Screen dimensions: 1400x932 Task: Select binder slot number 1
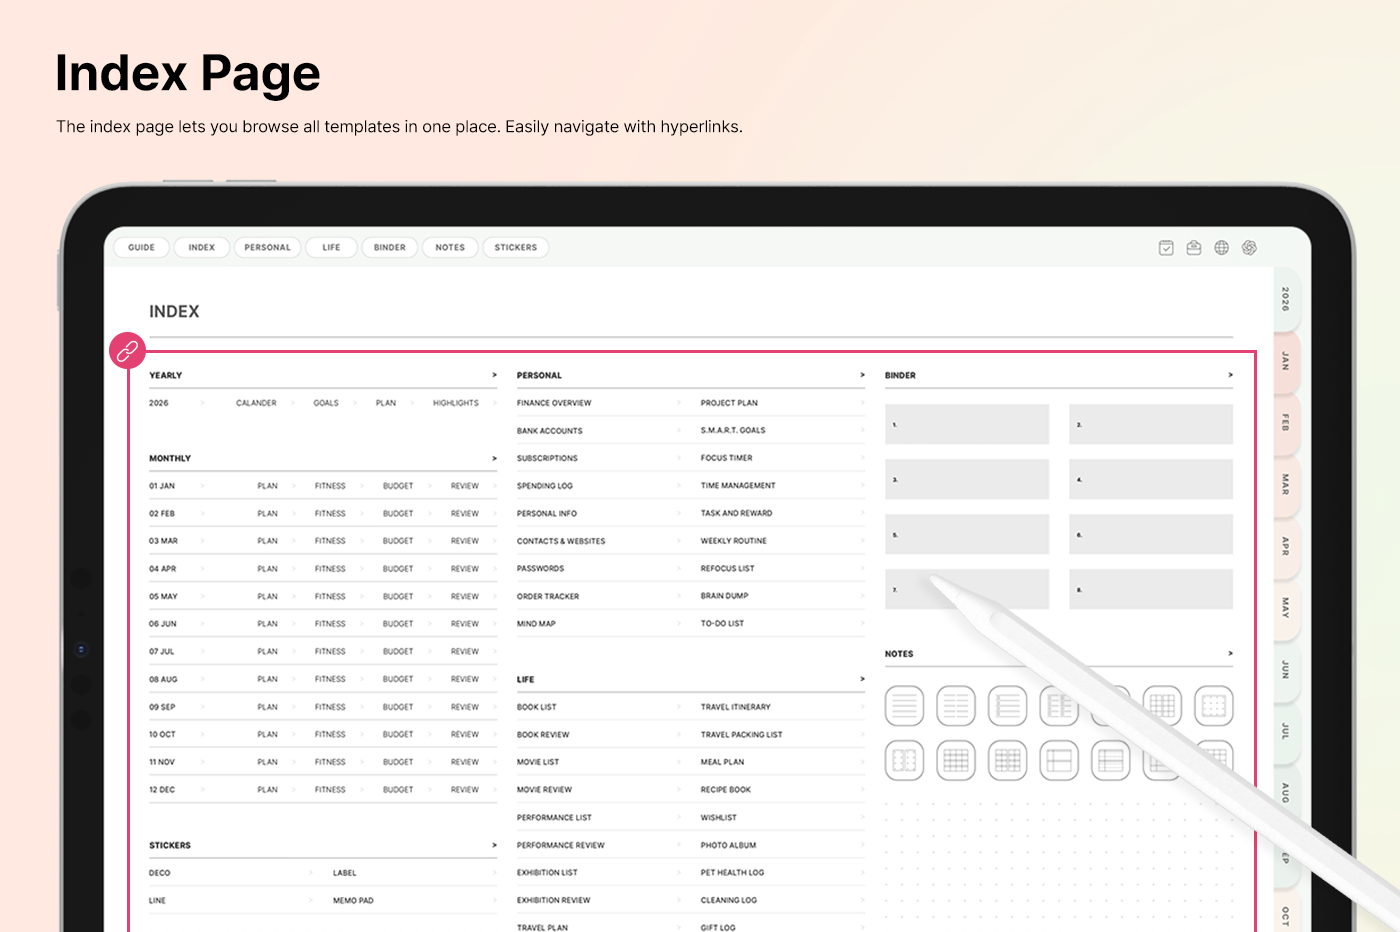966,425
